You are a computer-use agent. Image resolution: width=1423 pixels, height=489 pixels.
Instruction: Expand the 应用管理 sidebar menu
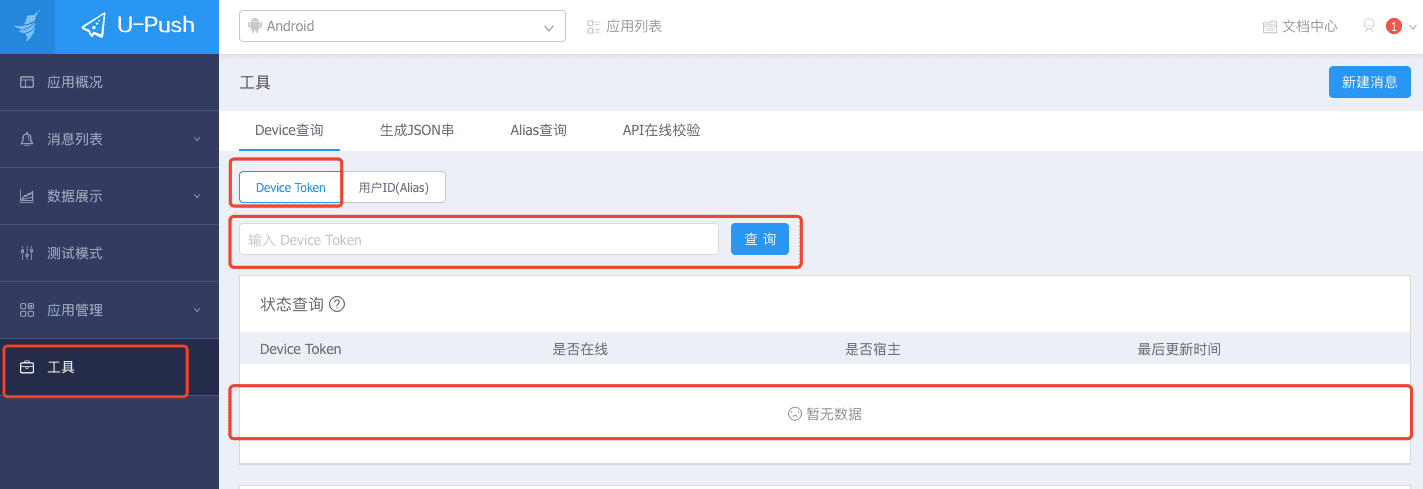point(109,310)
